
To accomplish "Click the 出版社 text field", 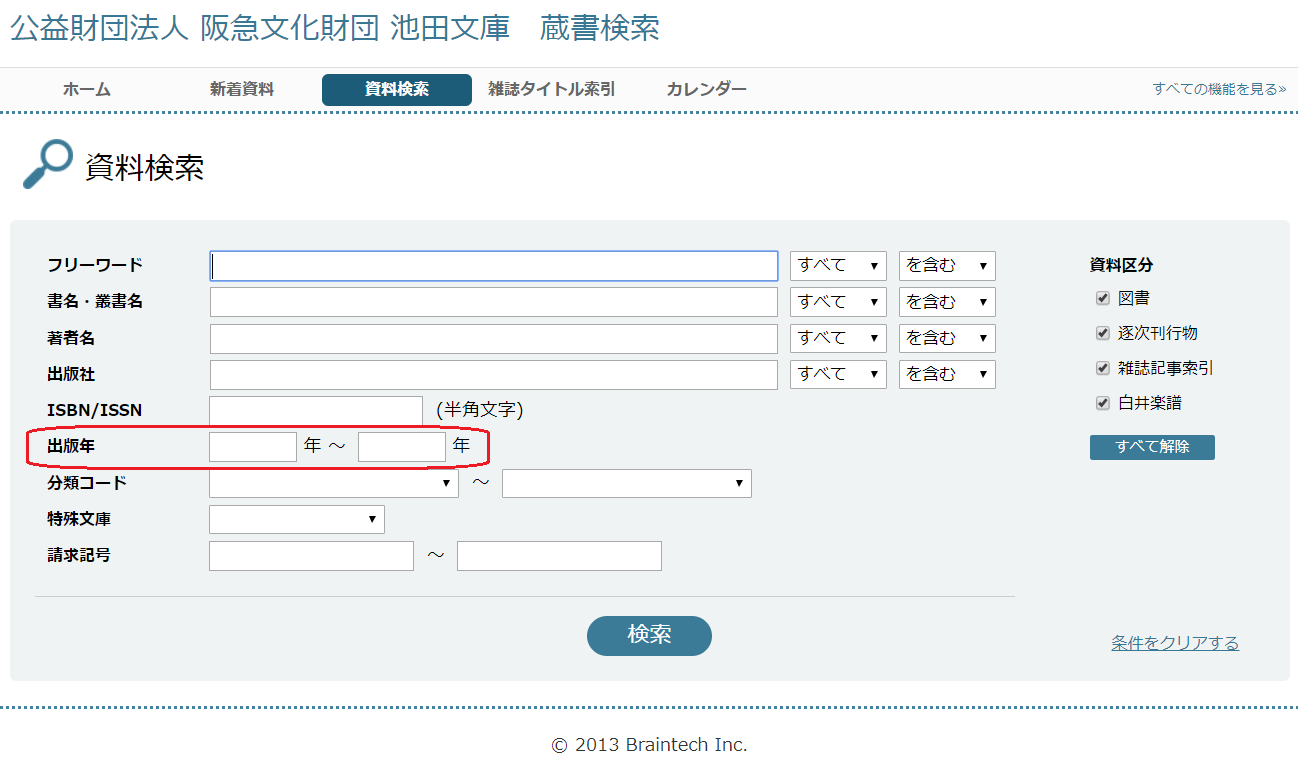I will pos(494,374).
